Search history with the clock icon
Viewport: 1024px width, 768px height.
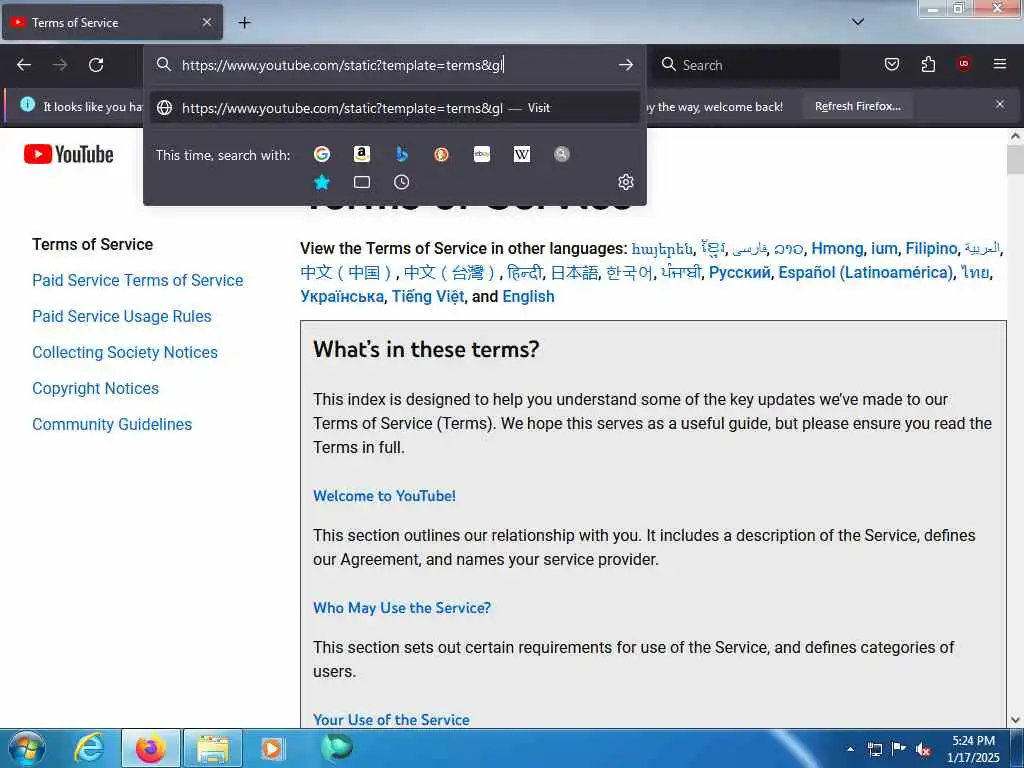click(402, 182)
